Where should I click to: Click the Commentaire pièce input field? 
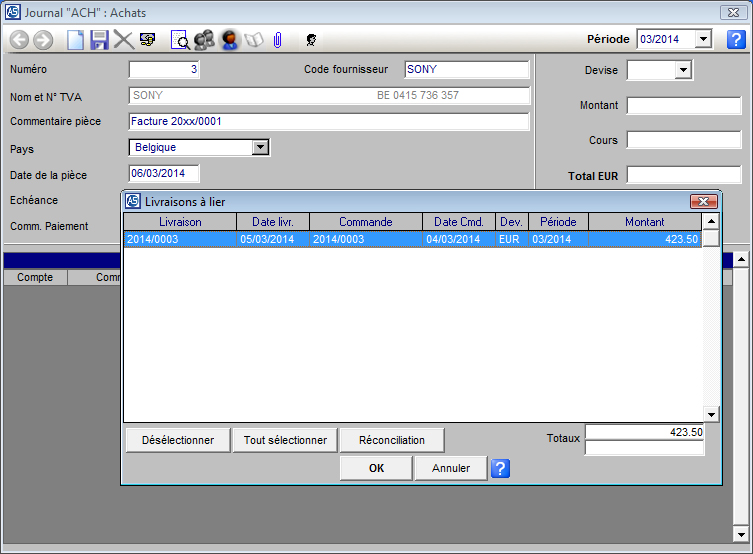(328, 122)
